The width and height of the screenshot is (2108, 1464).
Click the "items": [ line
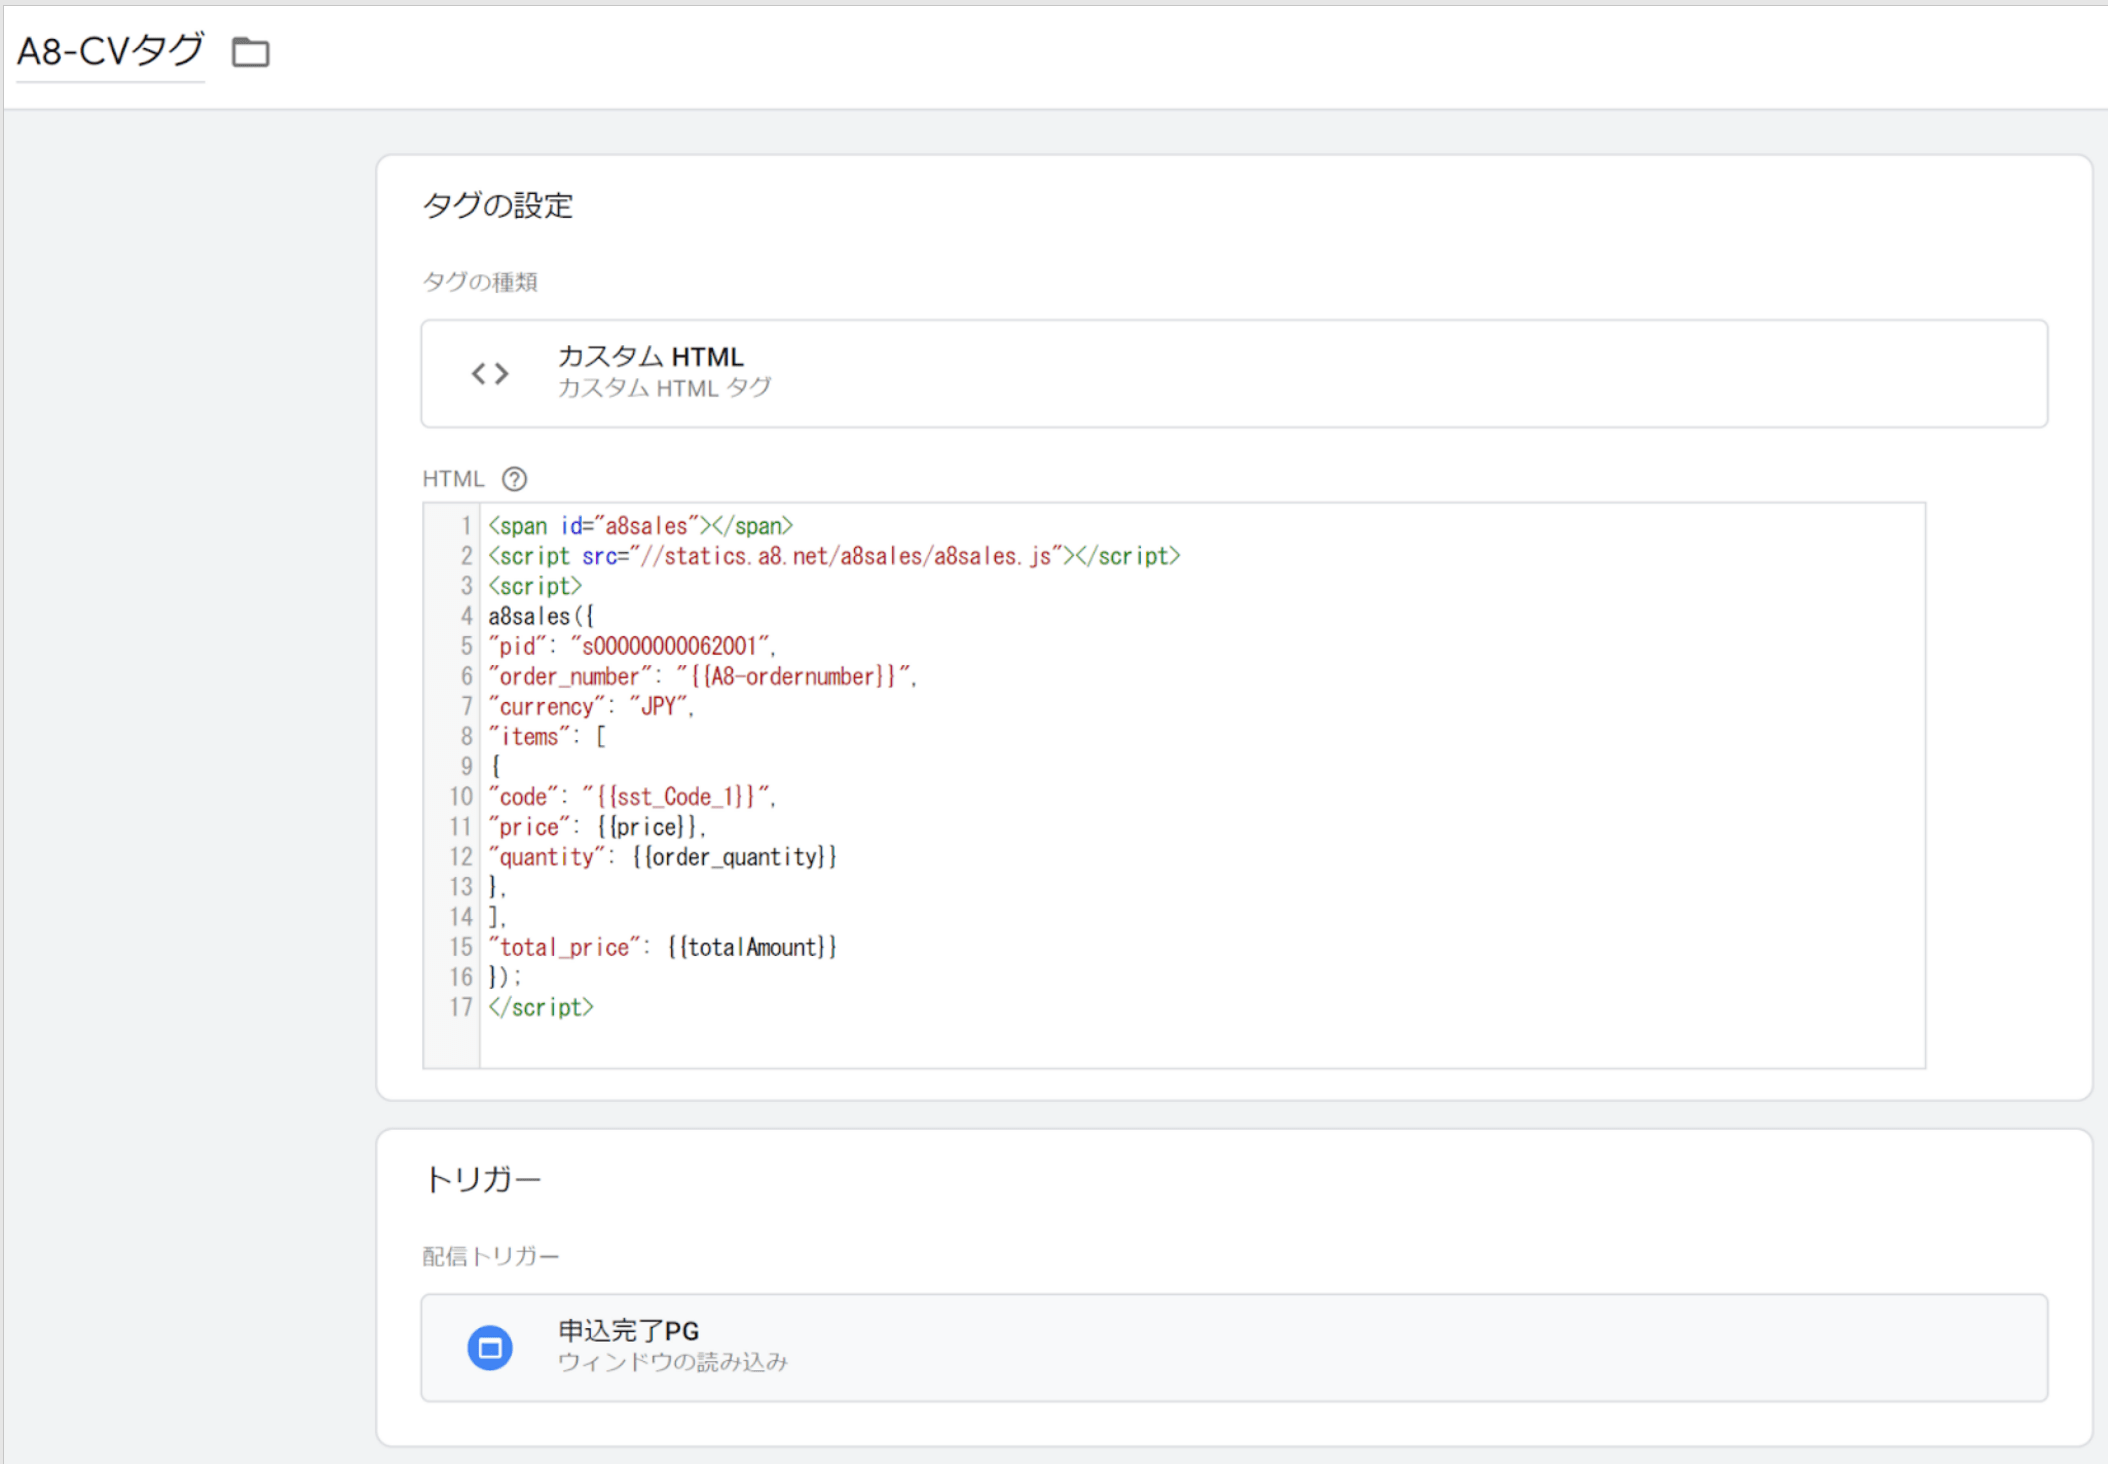tap(547, 736)
